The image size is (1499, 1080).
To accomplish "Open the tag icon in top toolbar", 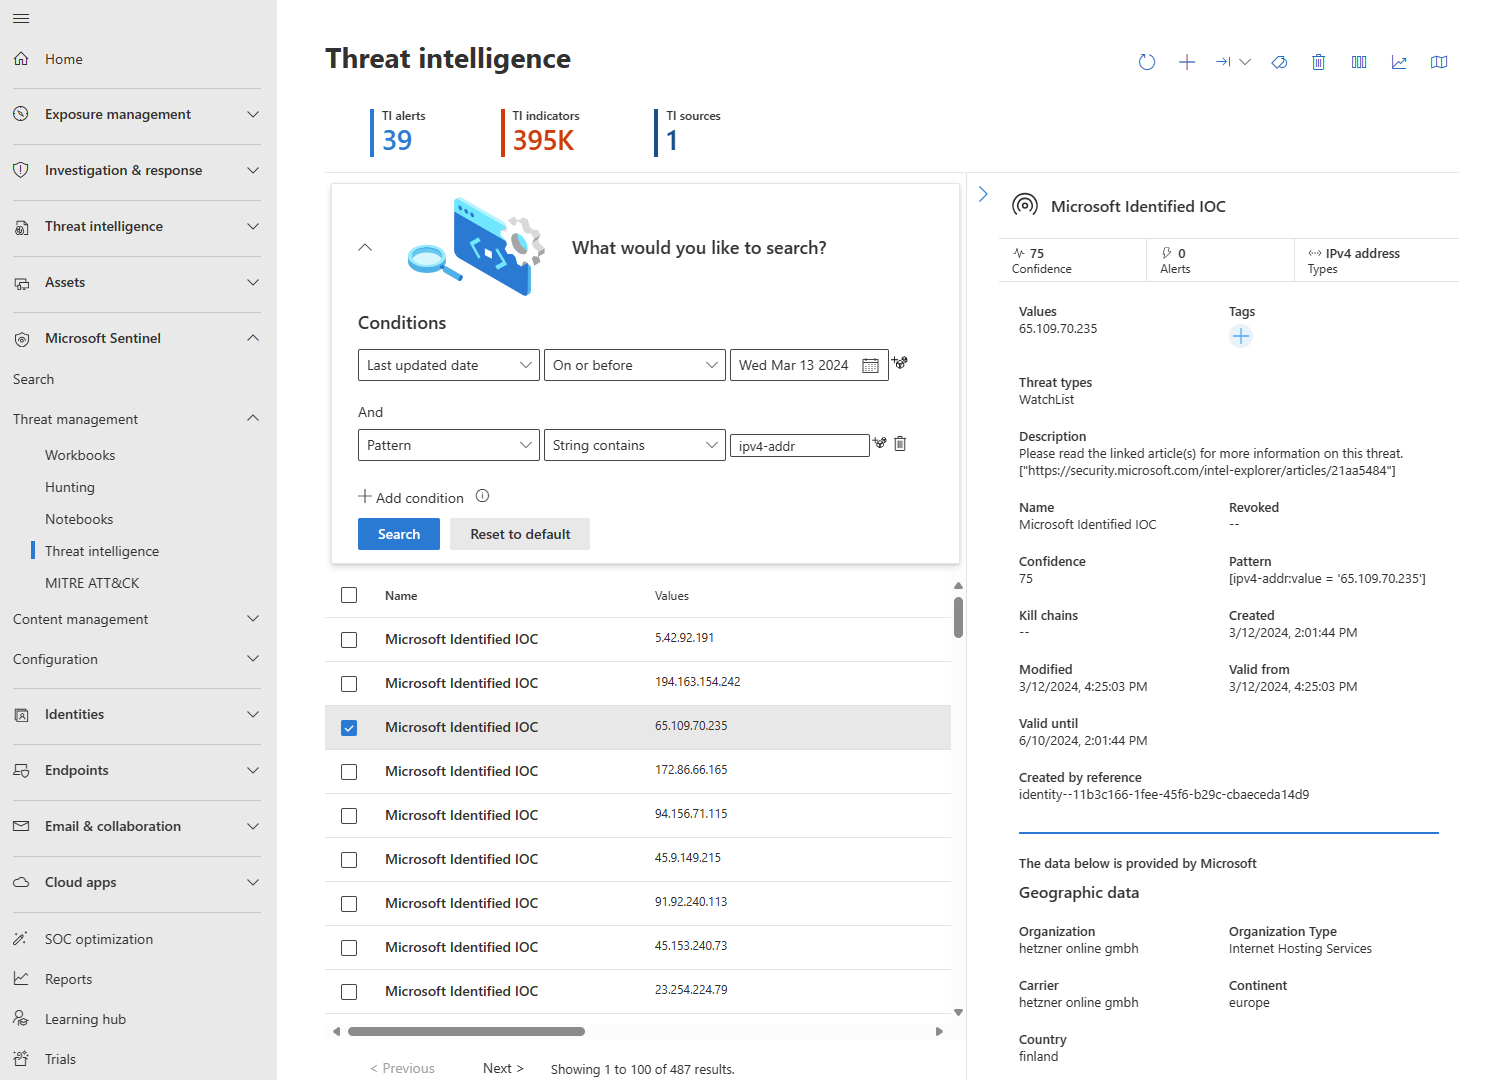I will 1279,62.
